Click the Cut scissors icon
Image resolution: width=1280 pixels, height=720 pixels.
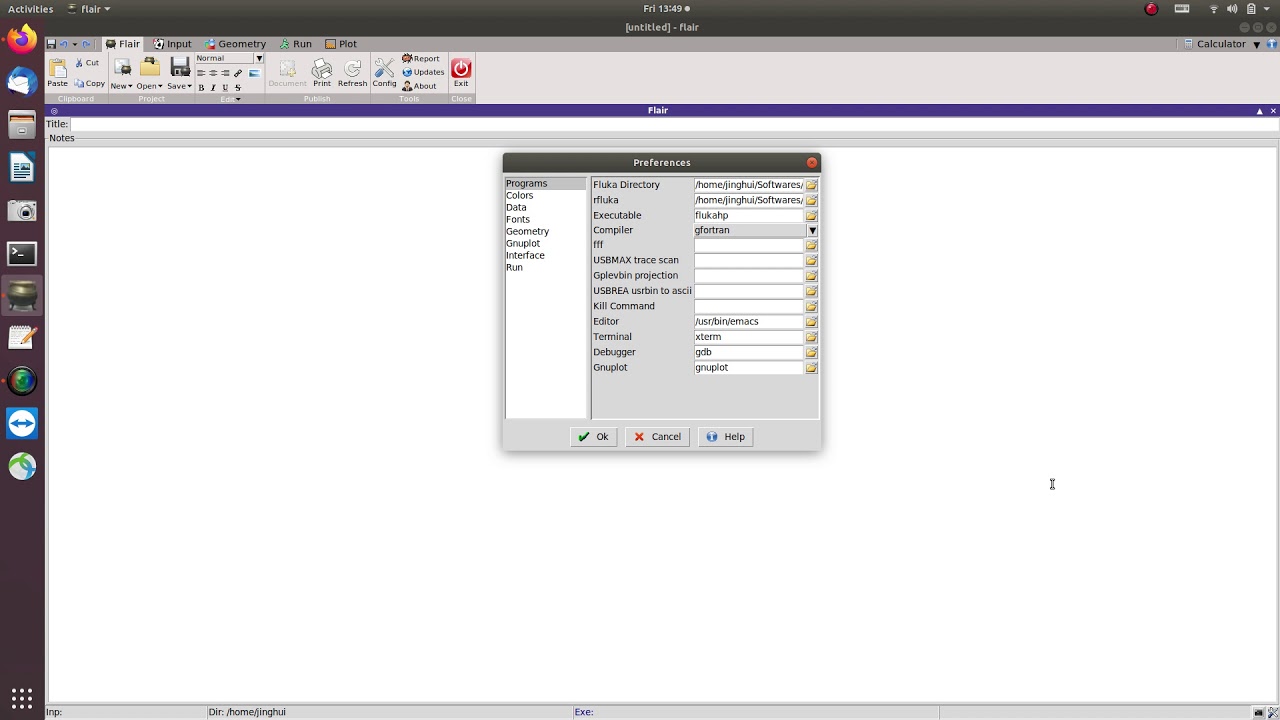(80, 63)
